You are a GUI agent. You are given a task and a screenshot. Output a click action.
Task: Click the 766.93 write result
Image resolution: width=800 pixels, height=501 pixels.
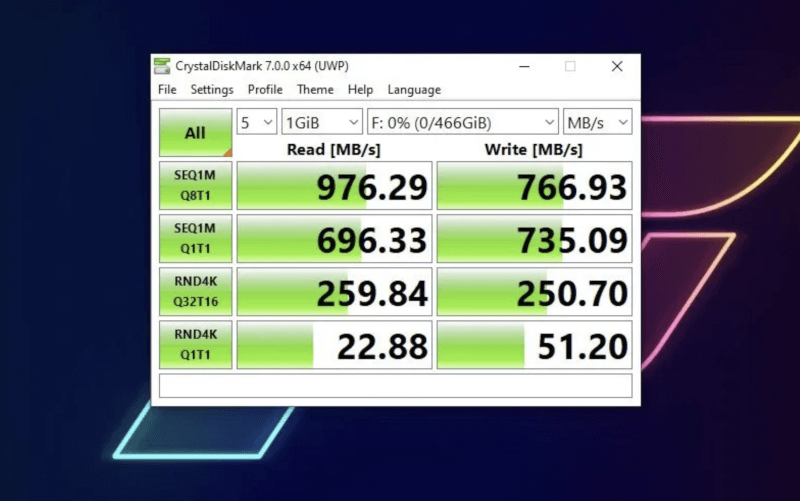coord(534,186)
